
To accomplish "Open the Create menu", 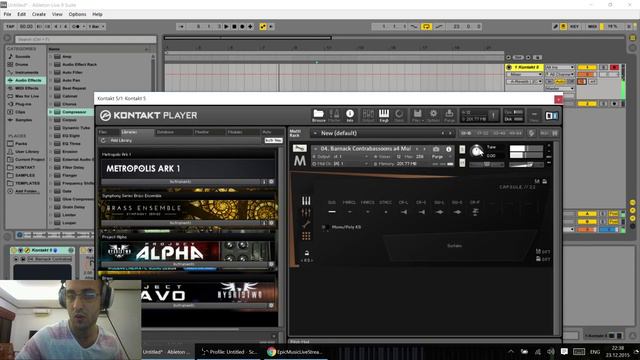I will [39, 14].
